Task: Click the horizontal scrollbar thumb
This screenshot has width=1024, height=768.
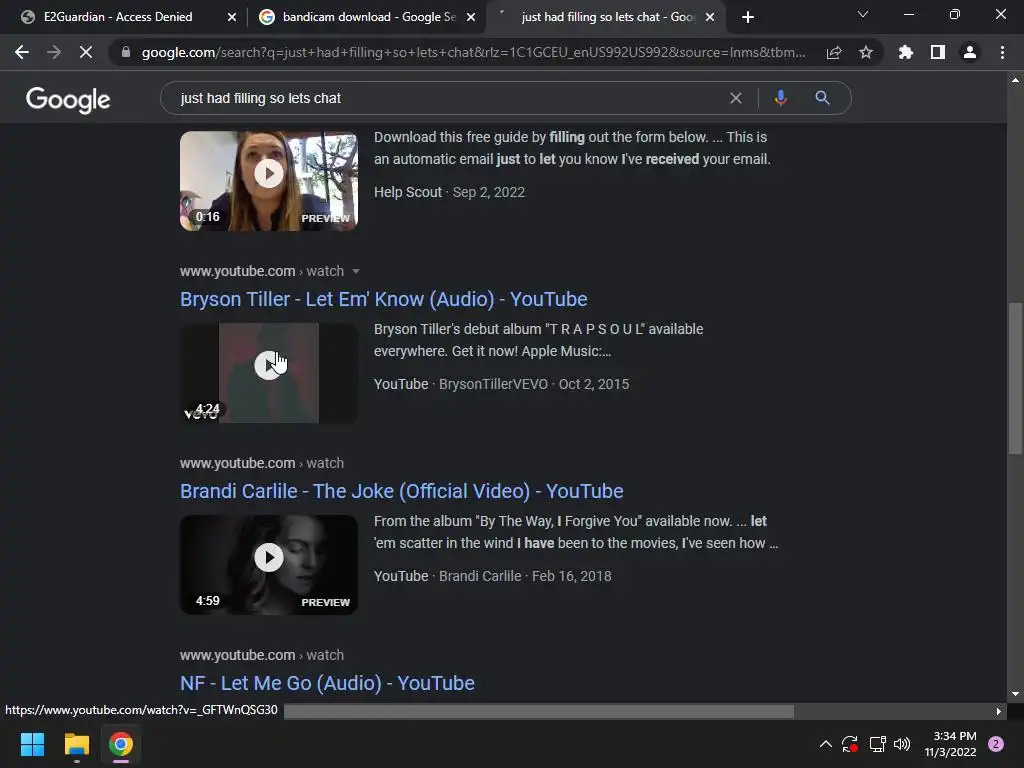Action: point(539,711)
